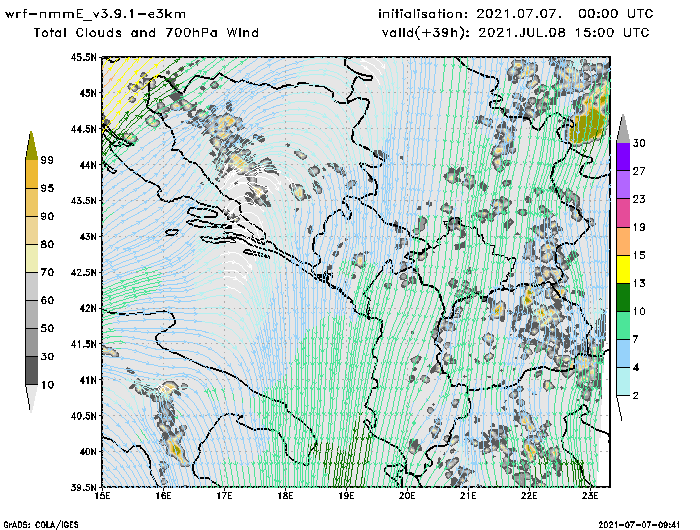This screenshot has width=700, height=530.
Task: Click the light blue 4–7 wind swatch
Action: pos(623,354)
